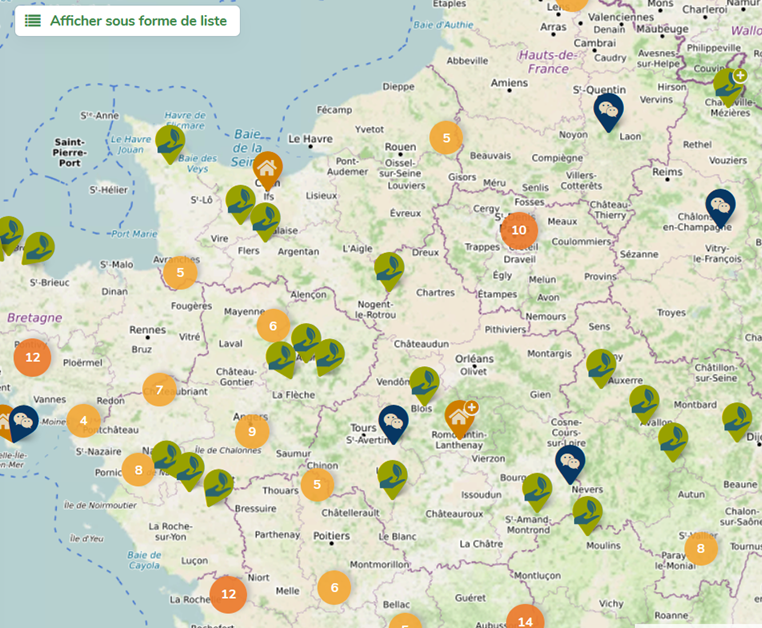The width and height of the screenshot is (762, 628).
Task: Click the 'Troyes' city label
Action: 671,313
